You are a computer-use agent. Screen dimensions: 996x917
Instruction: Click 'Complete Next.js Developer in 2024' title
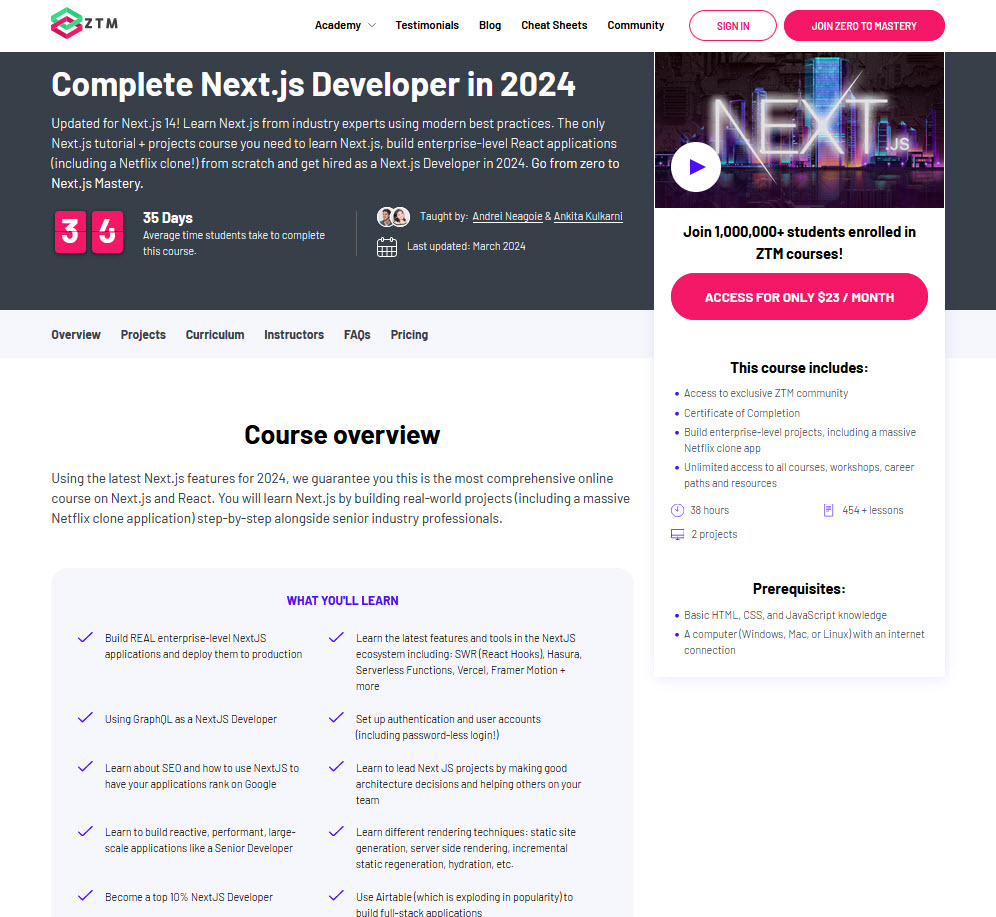[313, 84]
